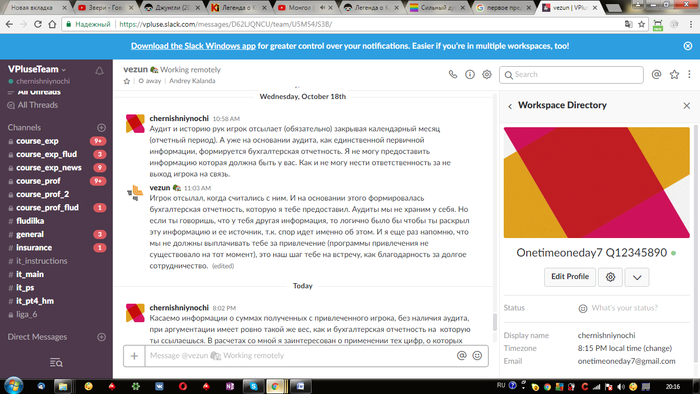Open conversation settings gear in header
The height and width of the screenshot is (394, 700).
[x=487, y=75]
